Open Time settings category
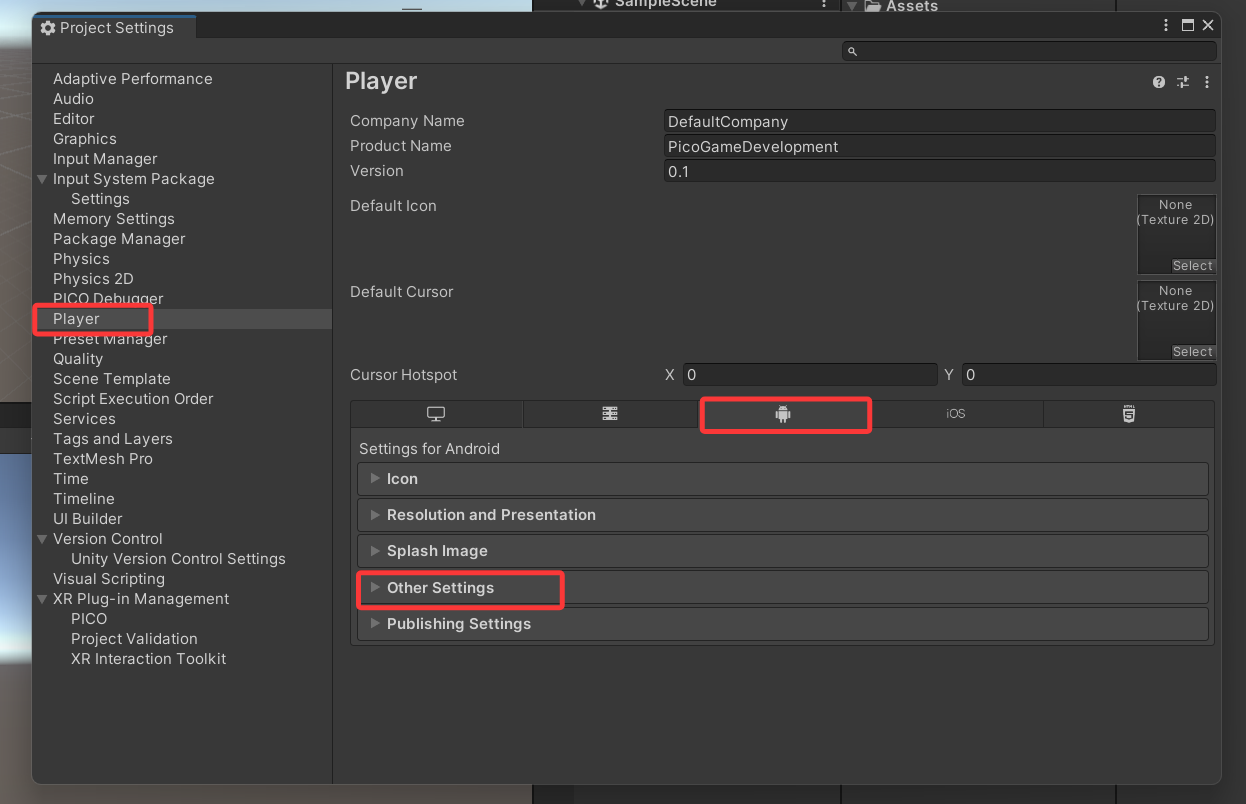Screen dimensions: 1246x804 [x=70, y=479]
